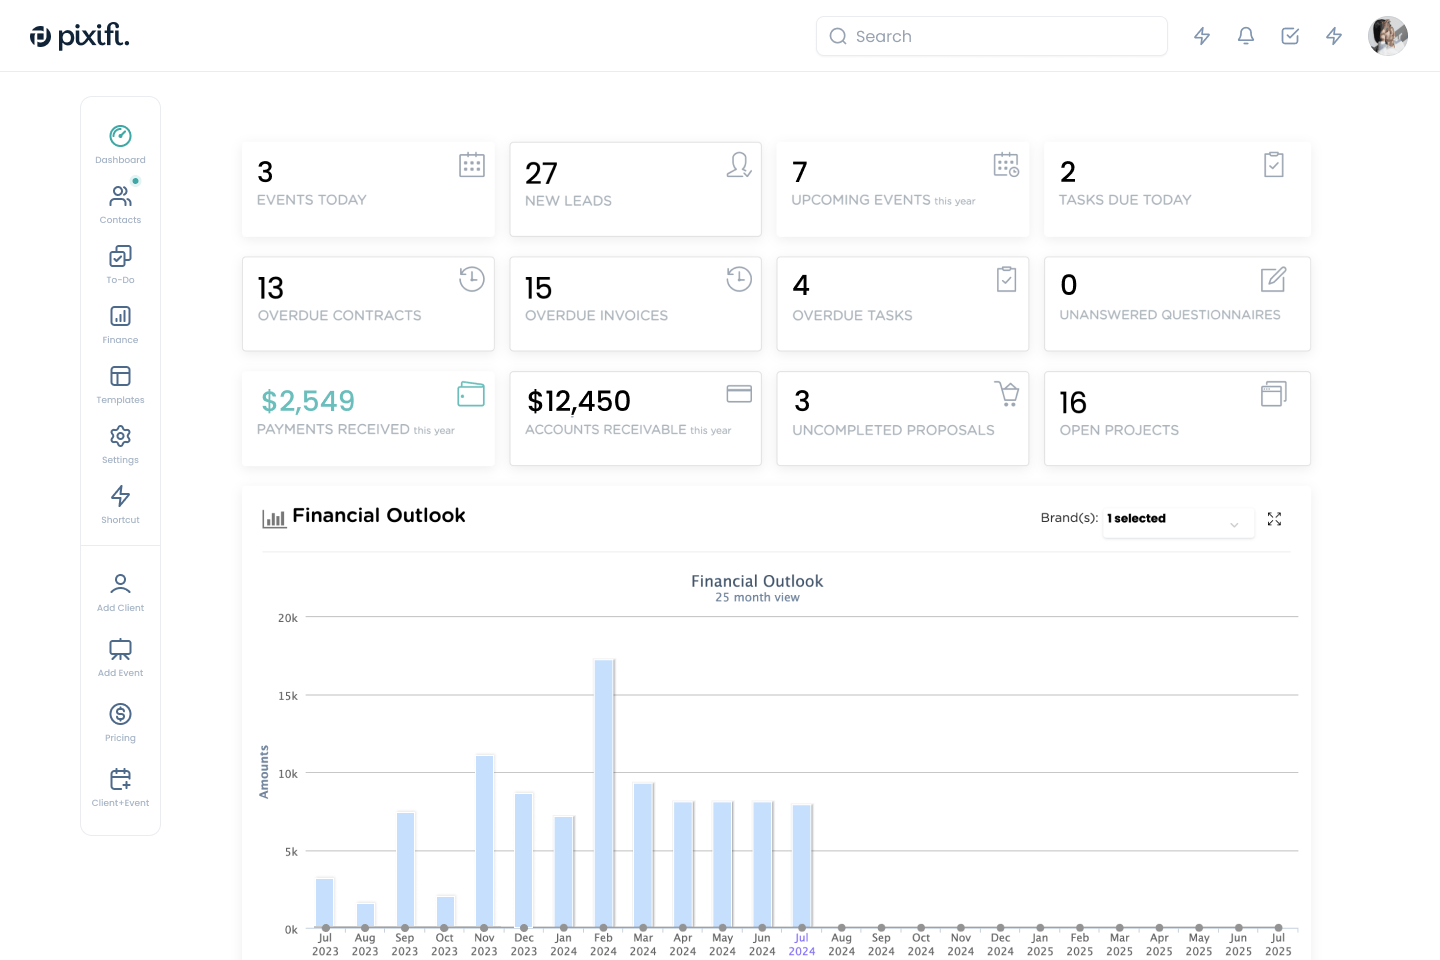Screen dimensions: 1440x960
Task: Open Pricing from the sidebar
Action: pos(120,722)
